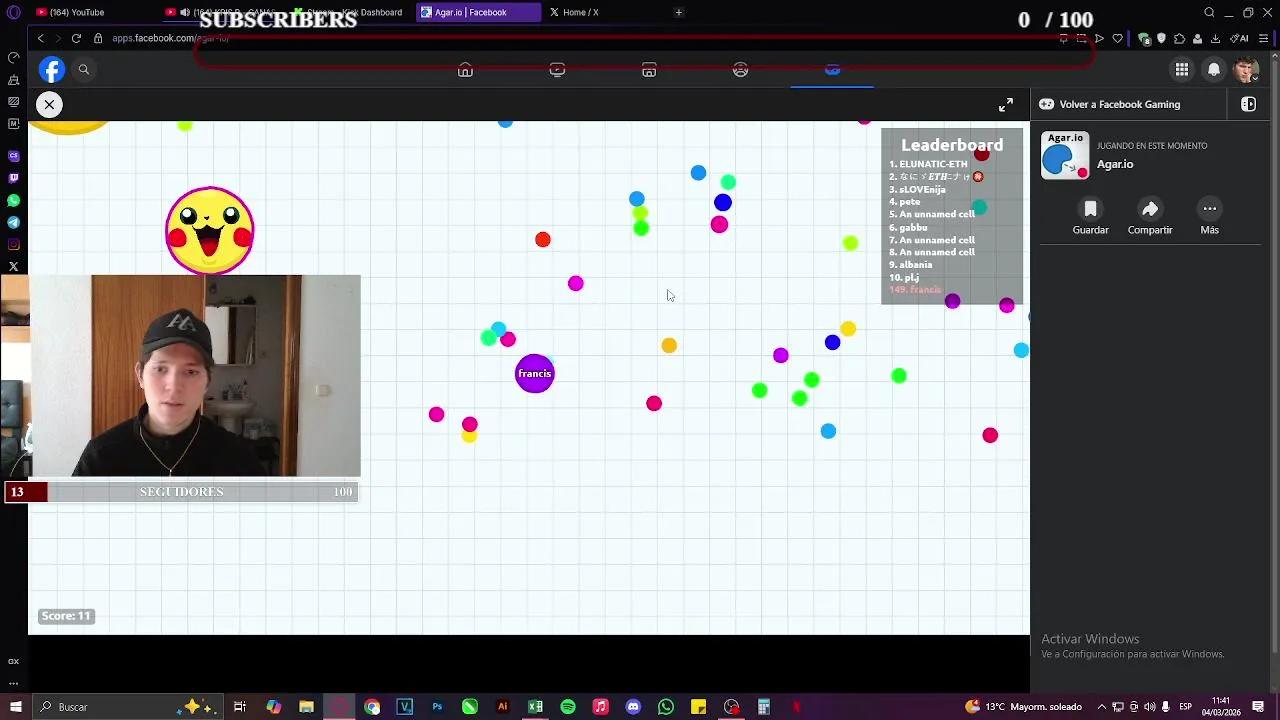Click the SEGUIDORES progress bar
1280x720 pixels.
pos(182,492)
